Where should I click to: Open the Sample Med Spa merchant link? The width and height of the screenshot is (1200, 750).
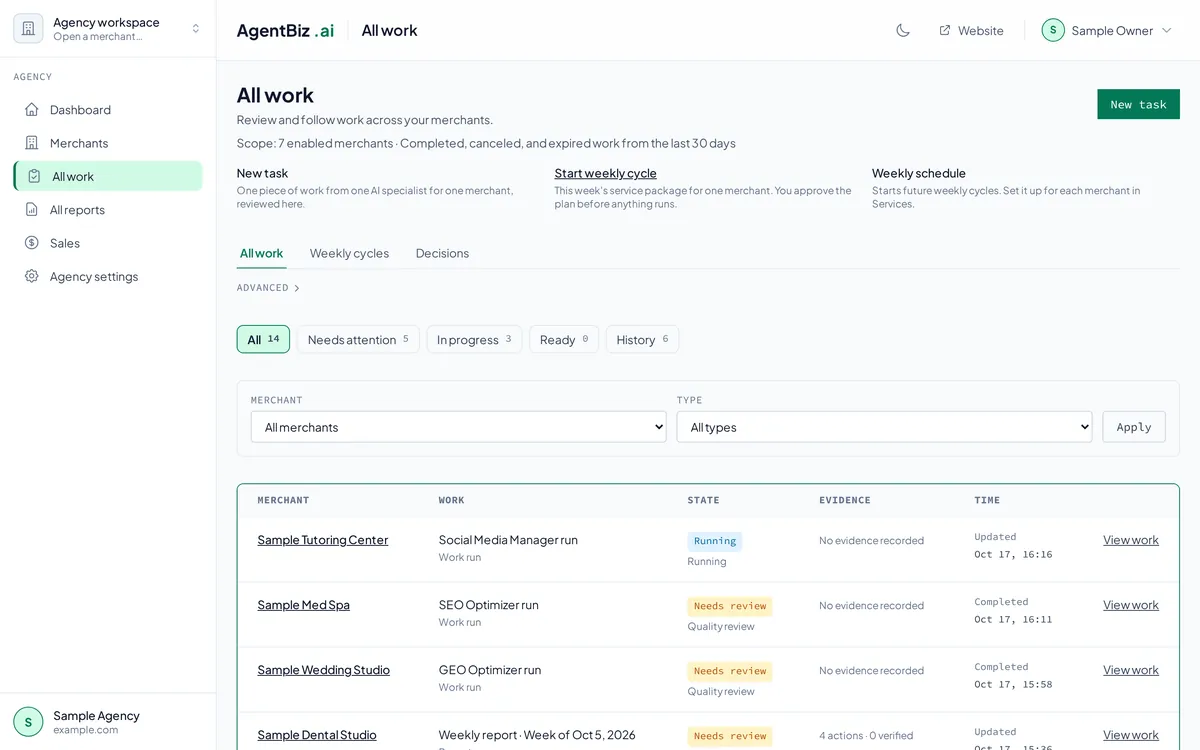pos(303,605)
